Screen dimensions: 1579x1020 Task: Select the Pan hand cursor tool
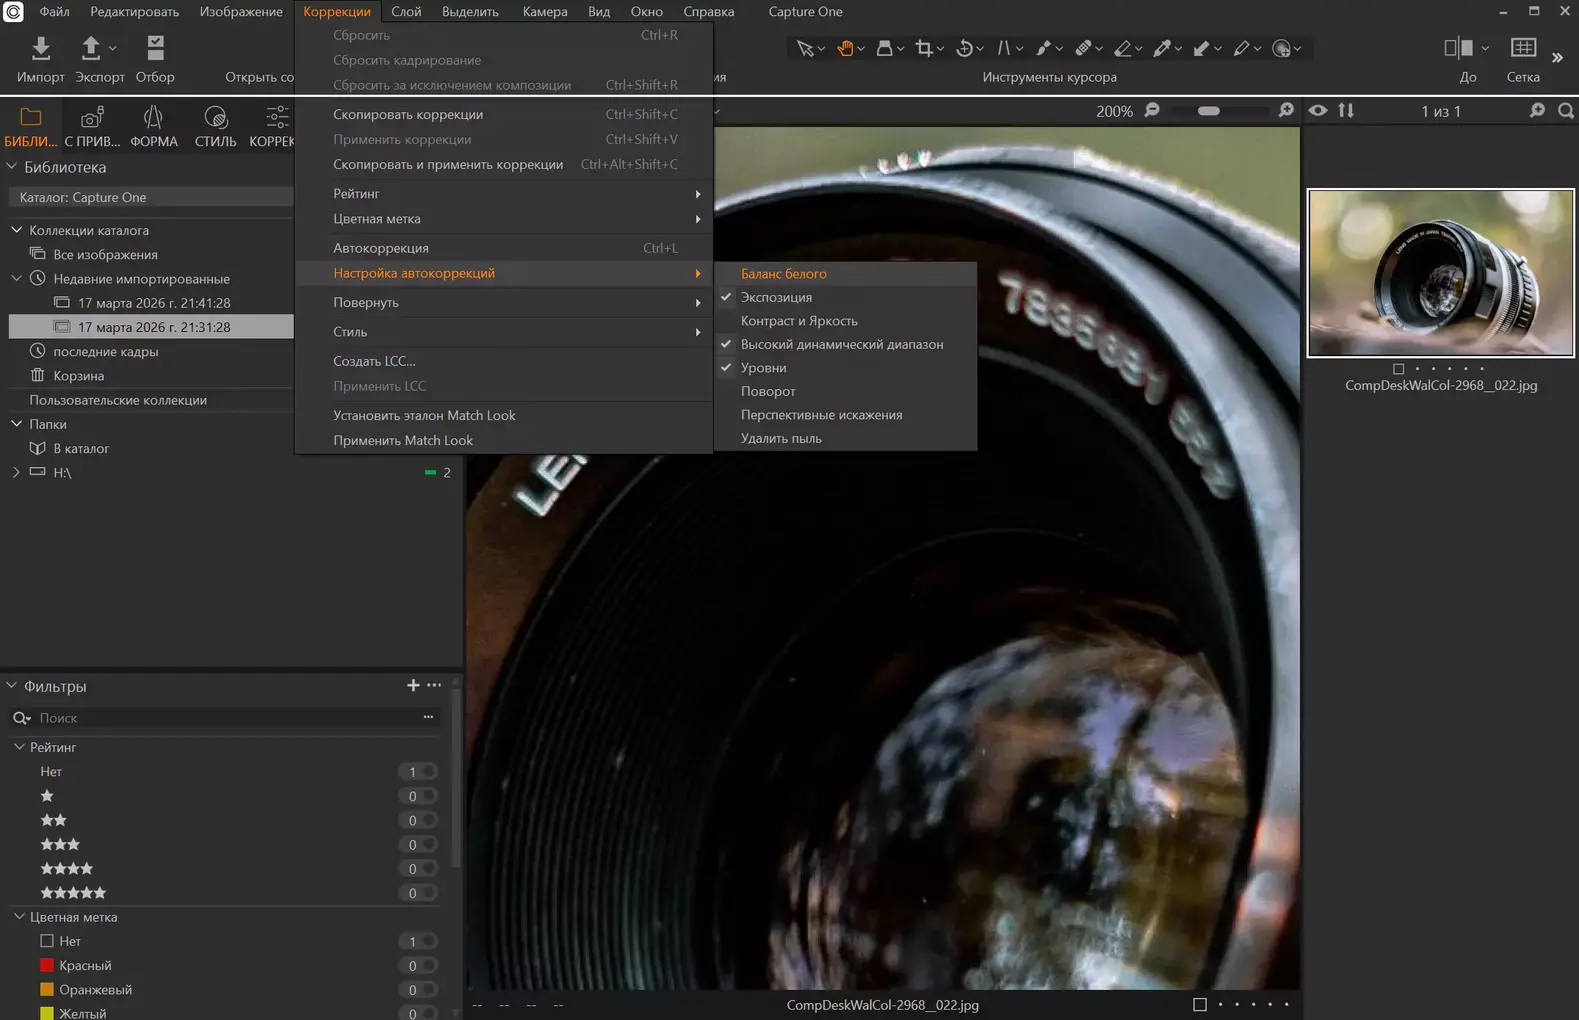pyautogui.click(x=845, y=48)
